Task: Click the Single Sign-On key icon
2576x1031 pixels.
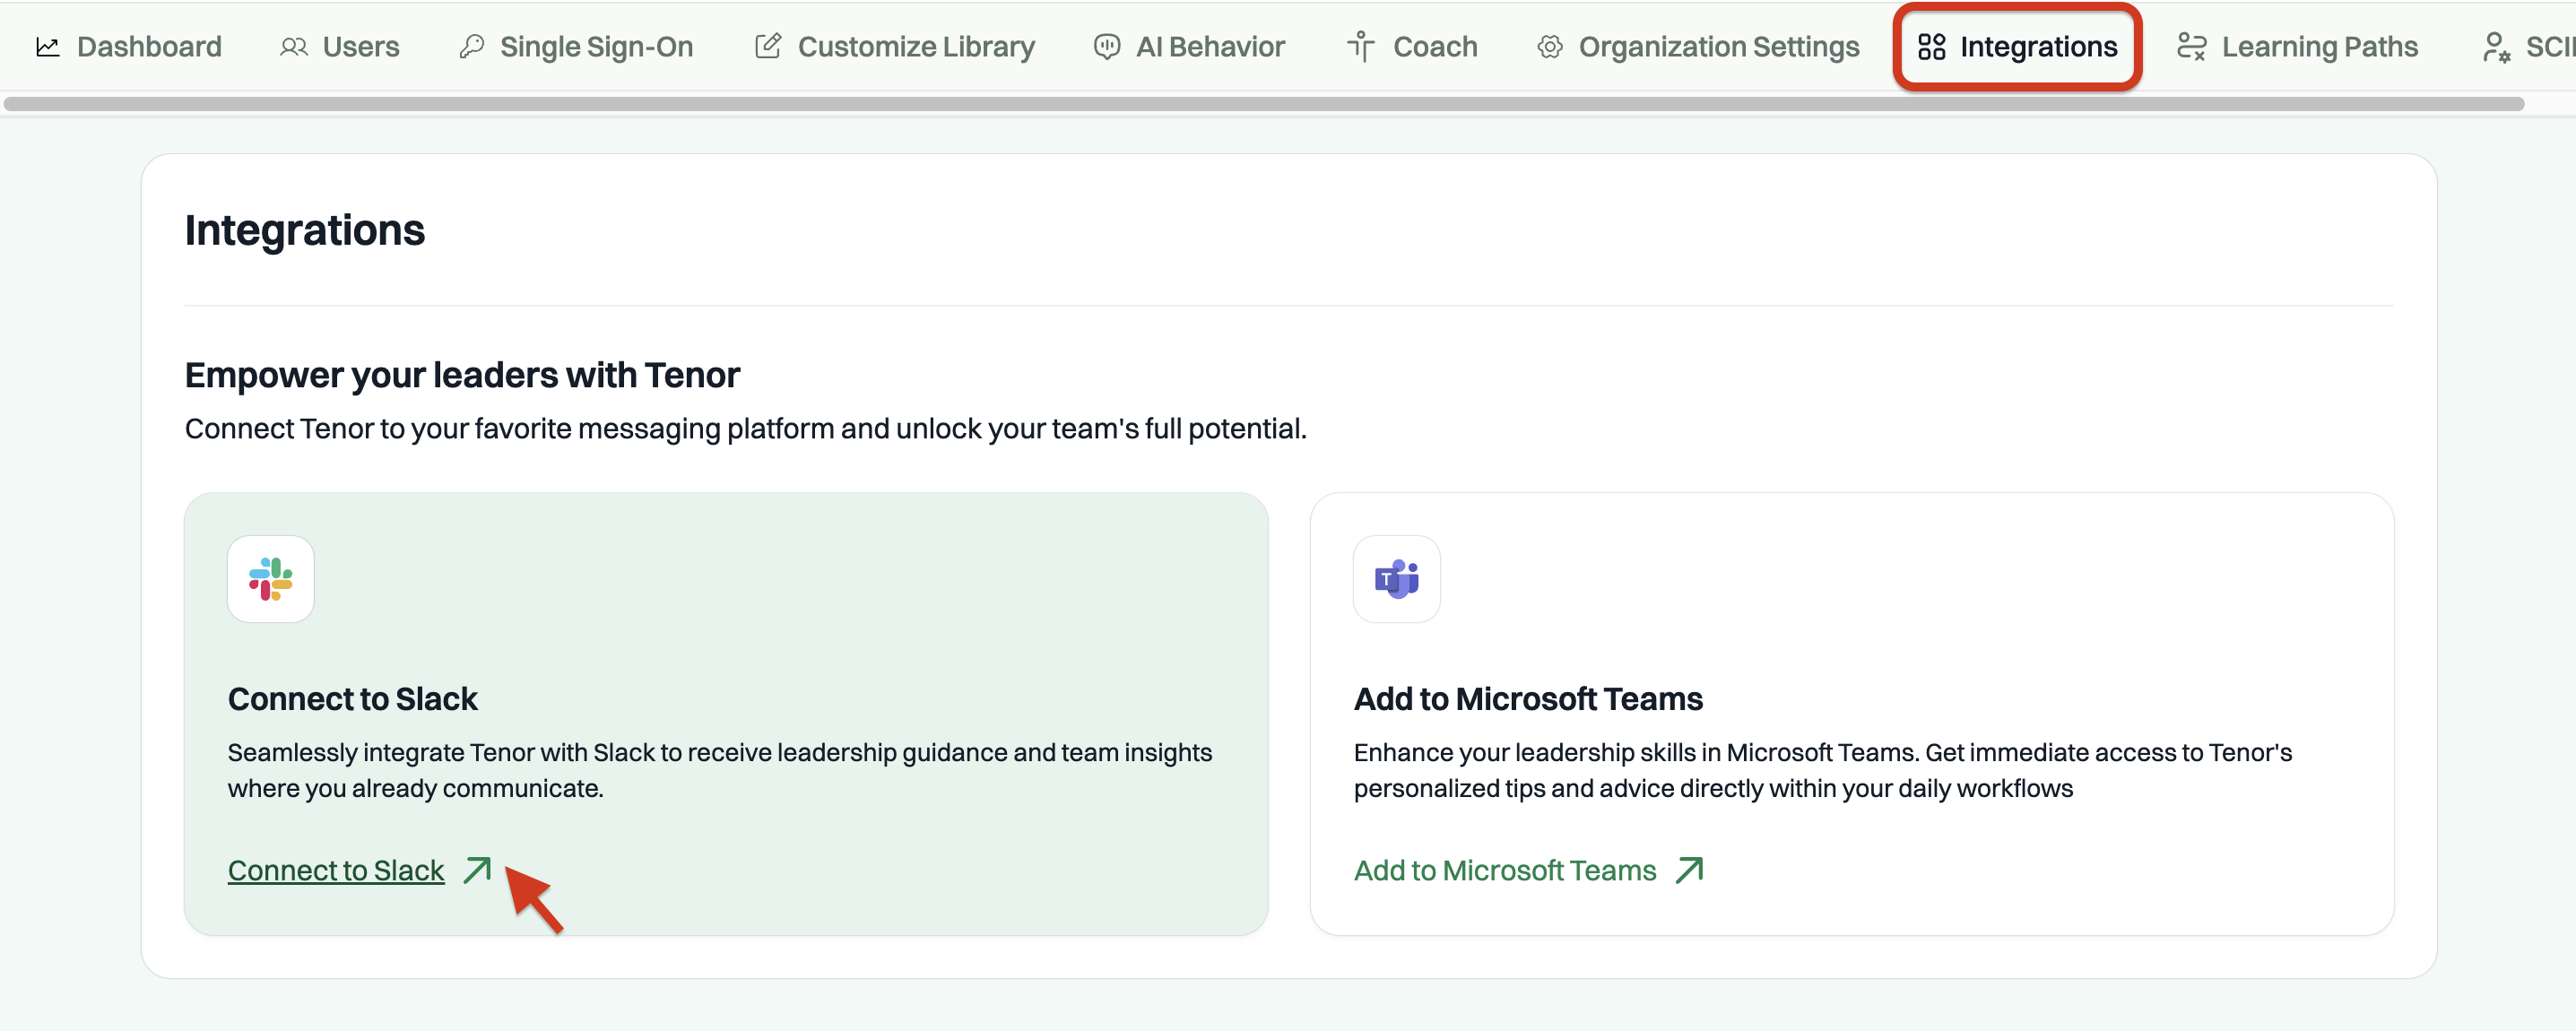Action: [471, 47]
